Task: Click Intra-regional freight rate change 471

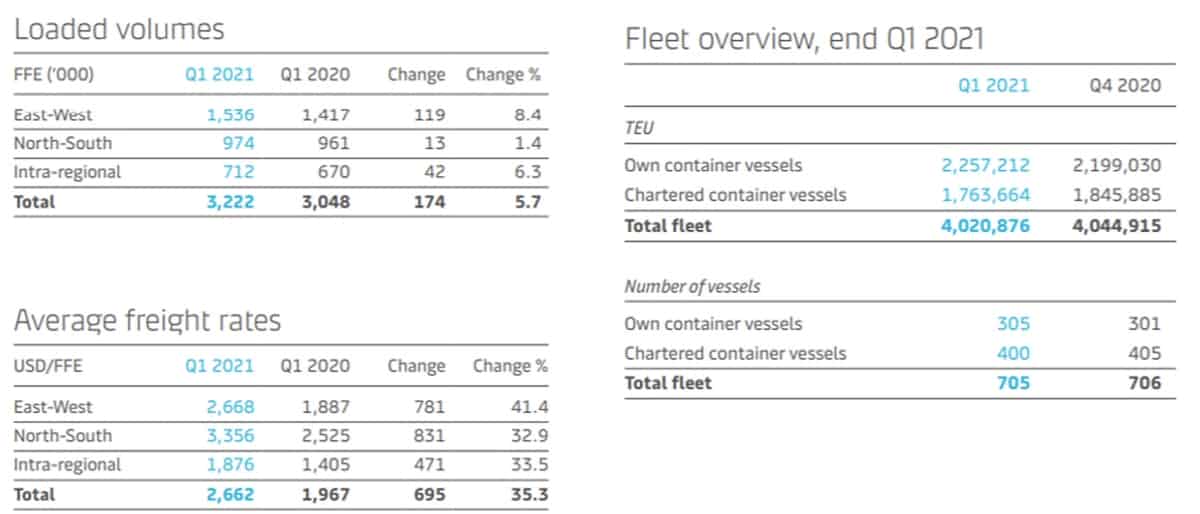Action: (x=430, y=464)
